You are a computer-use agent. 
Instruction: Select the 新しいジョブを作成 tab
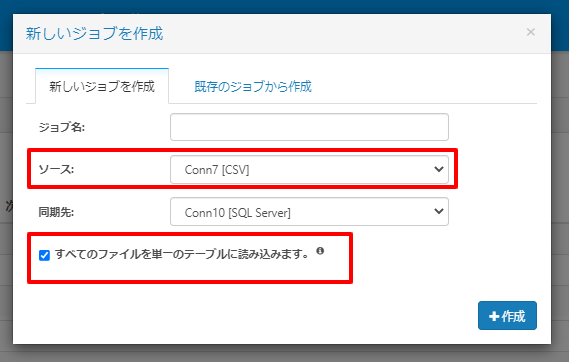tap(102, 86)
